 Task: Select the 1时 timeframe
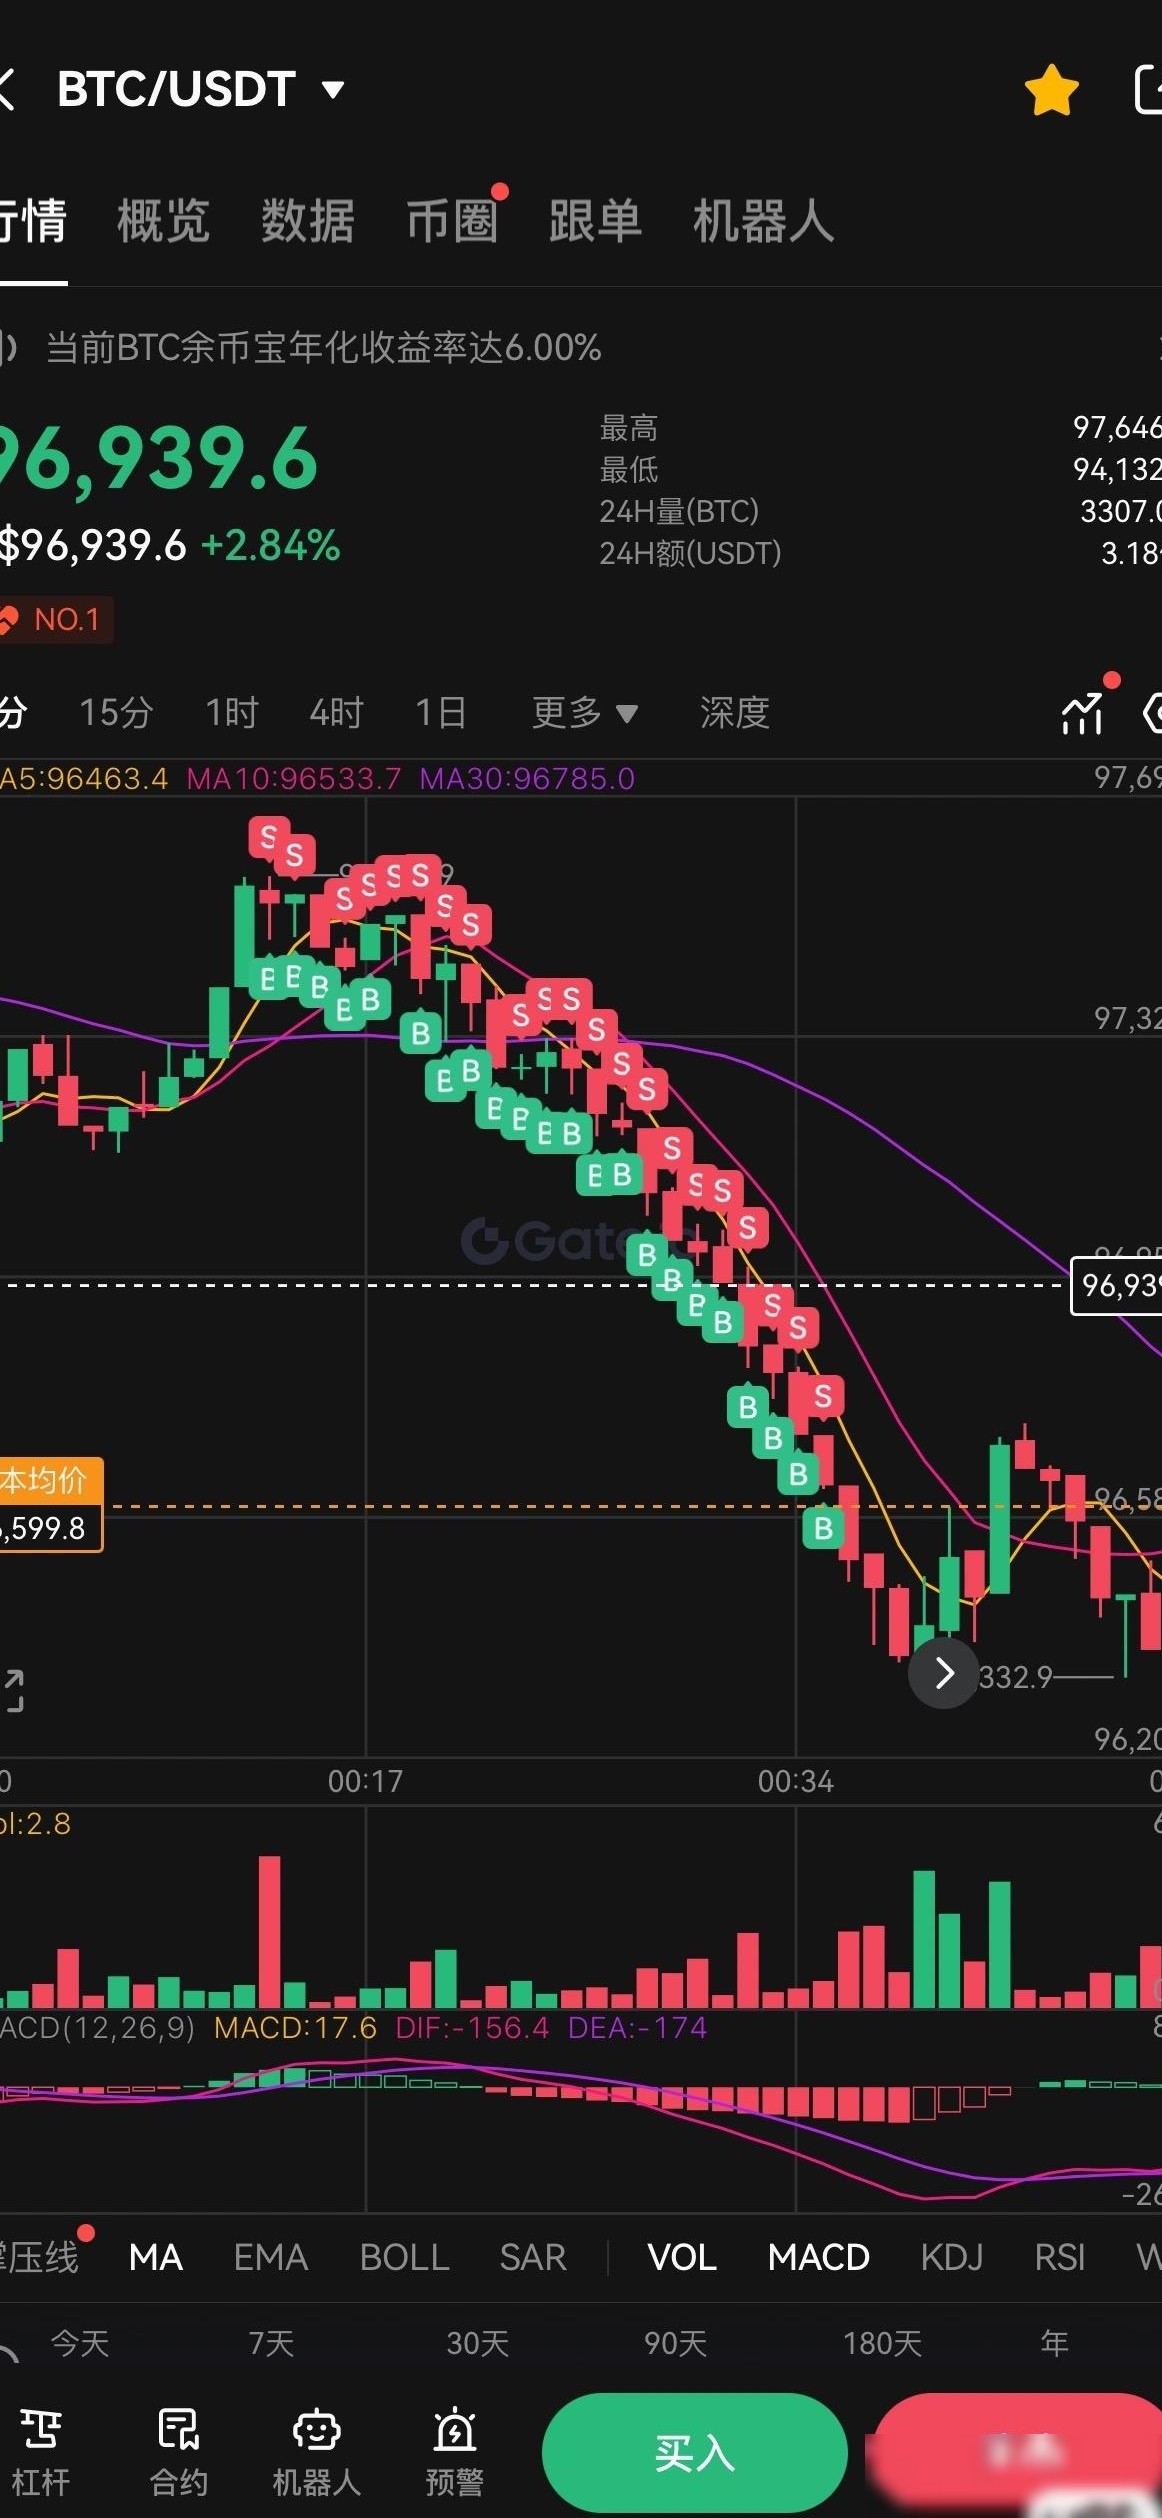pyautogui.click(x=232, y=713)
